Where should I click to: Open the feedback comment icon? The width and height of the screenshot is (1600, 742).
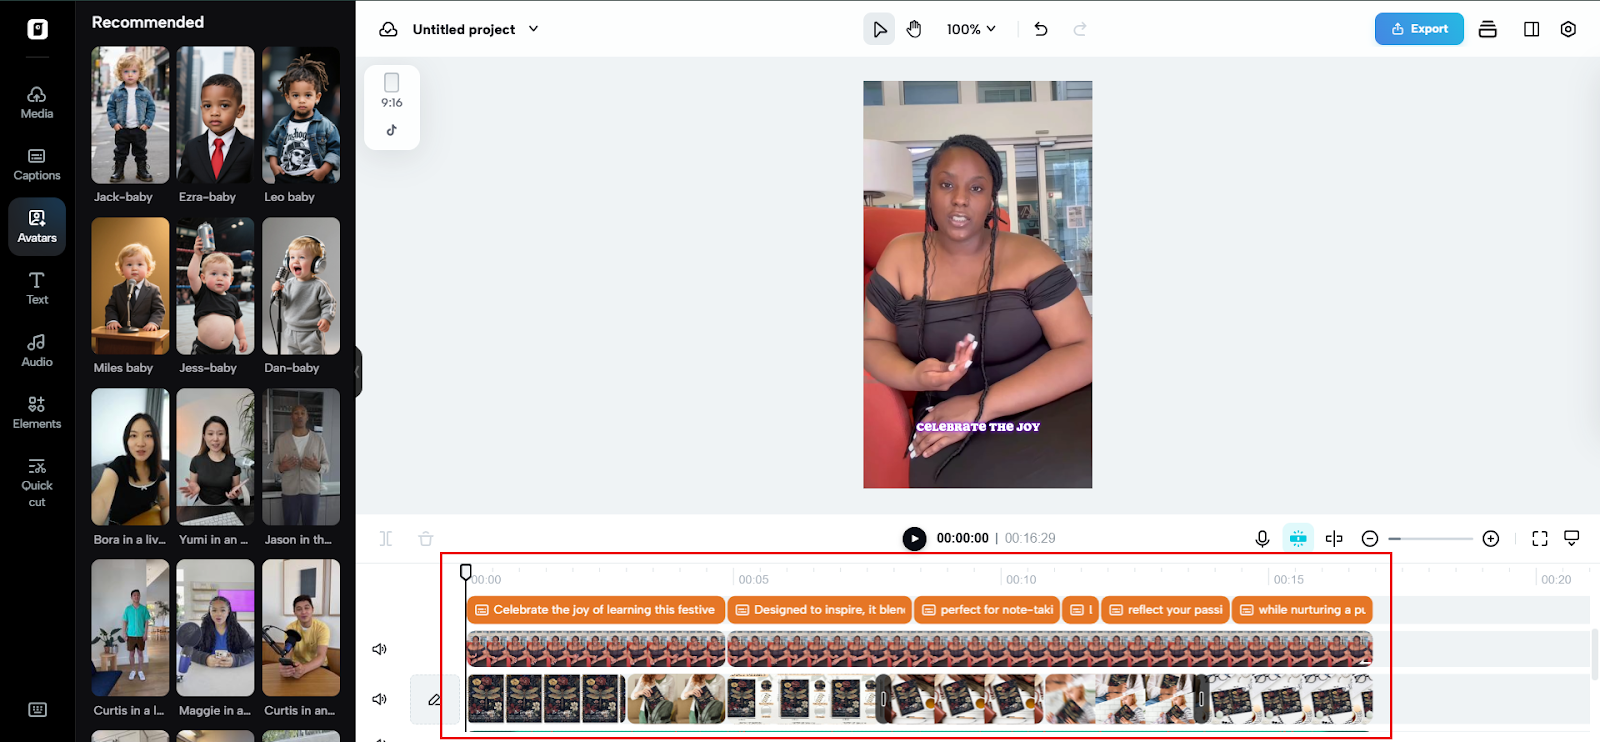coord(1572,538)
